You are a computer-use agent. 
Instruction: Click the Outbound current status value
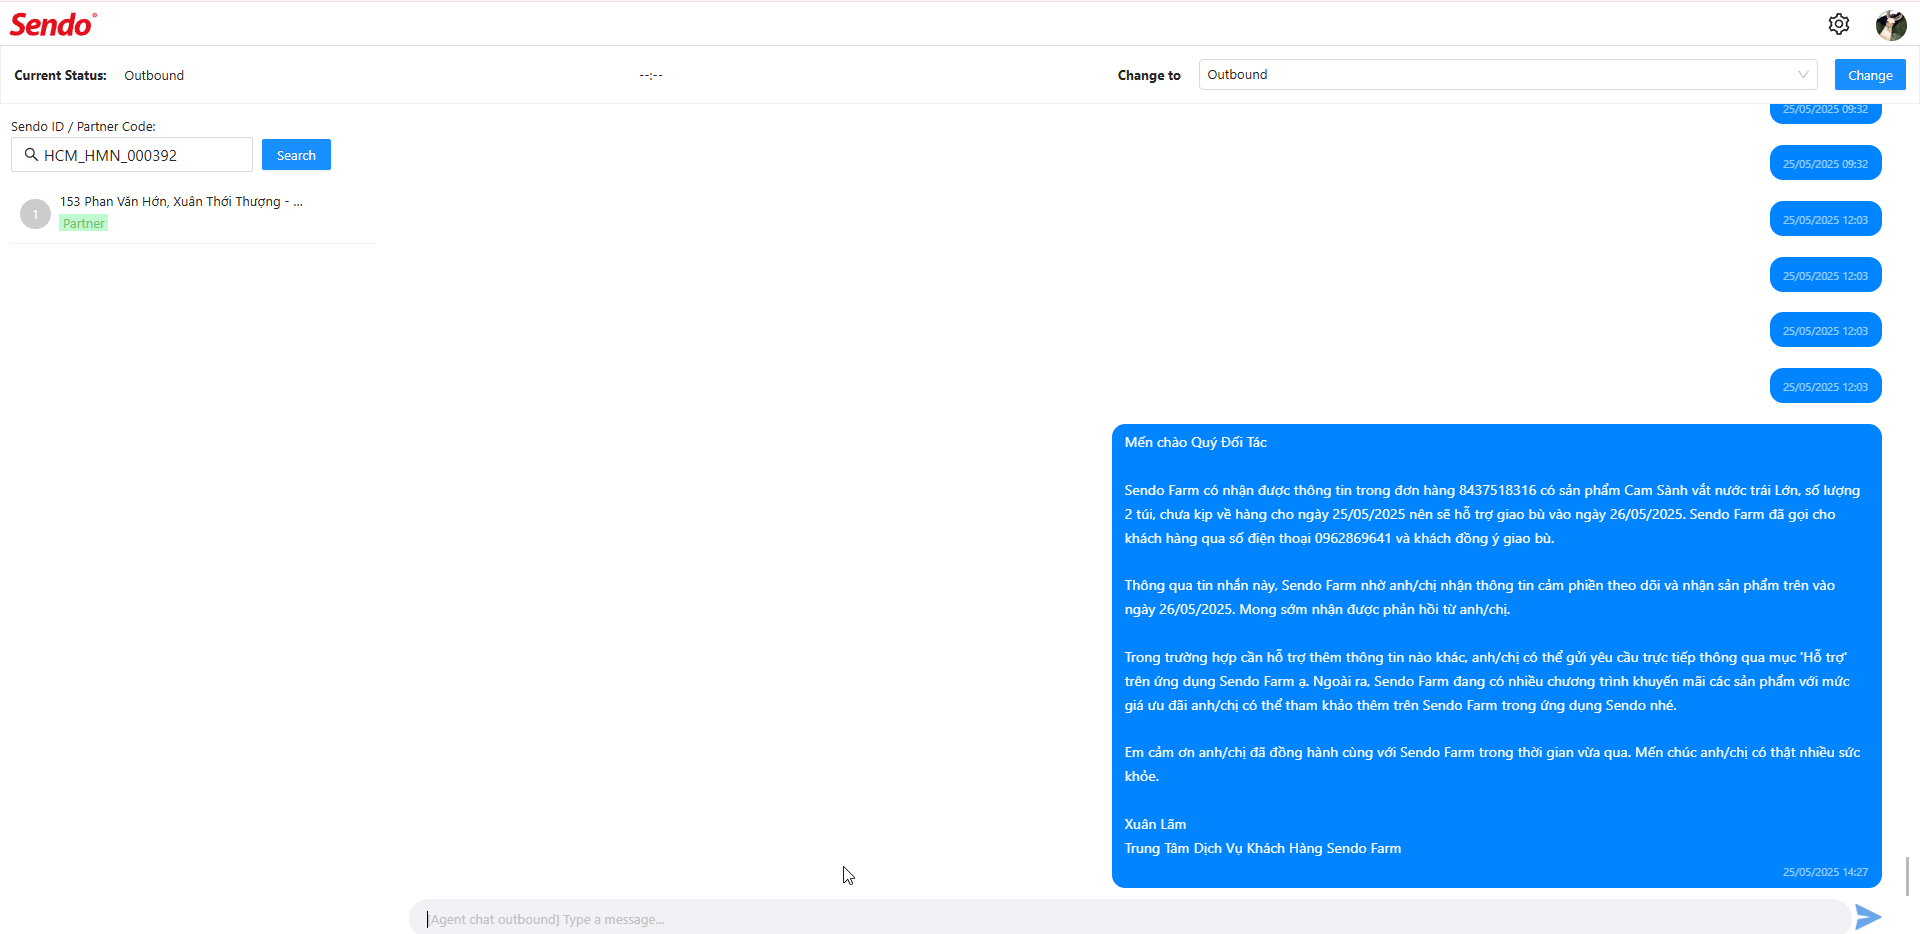pos(154,75)
